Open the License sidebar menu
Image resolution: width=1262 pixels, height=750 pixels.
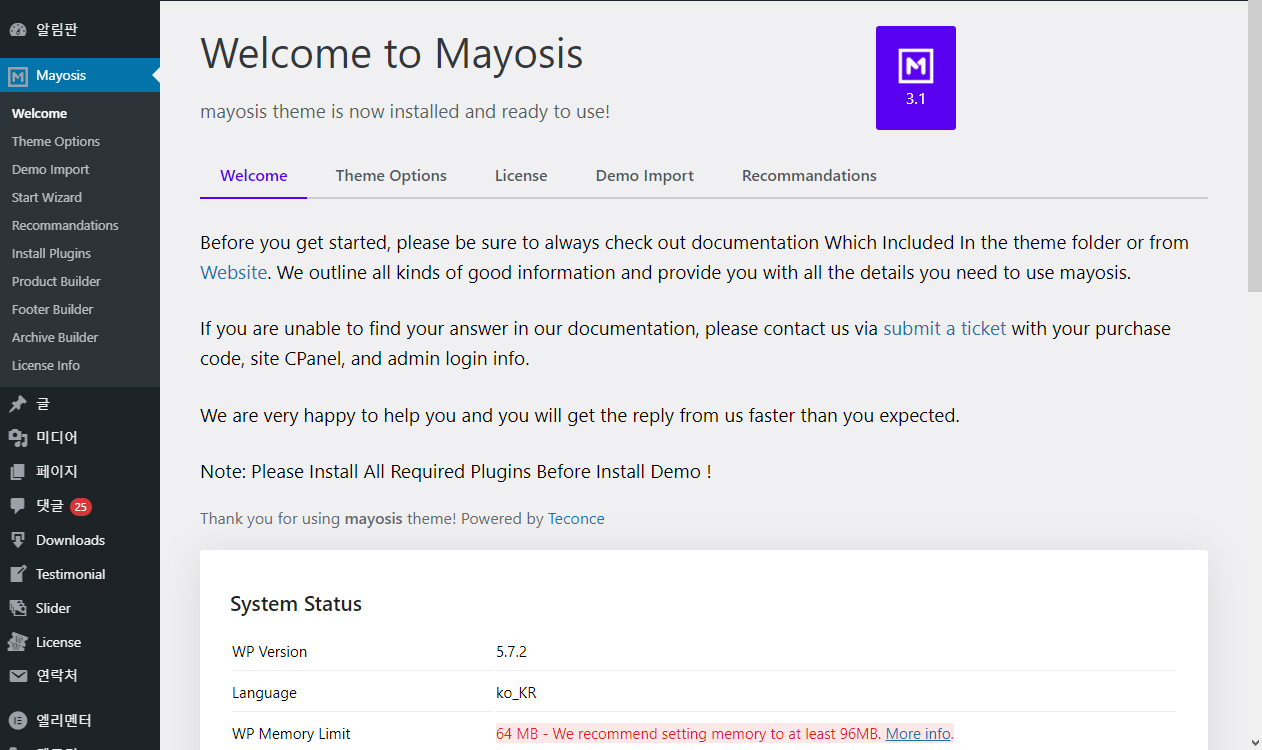[x=80, y=642]
